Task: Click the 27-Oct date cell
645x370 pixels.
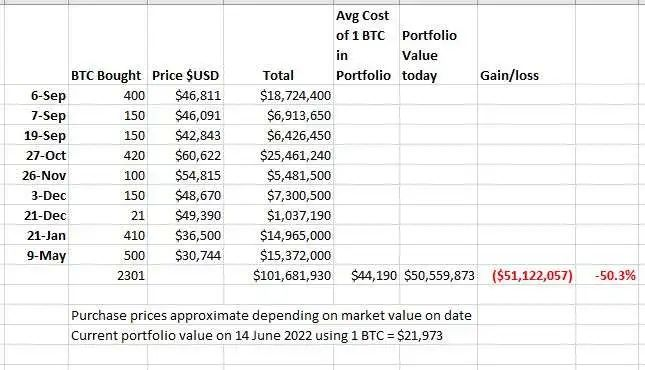Action: [34, 155]
